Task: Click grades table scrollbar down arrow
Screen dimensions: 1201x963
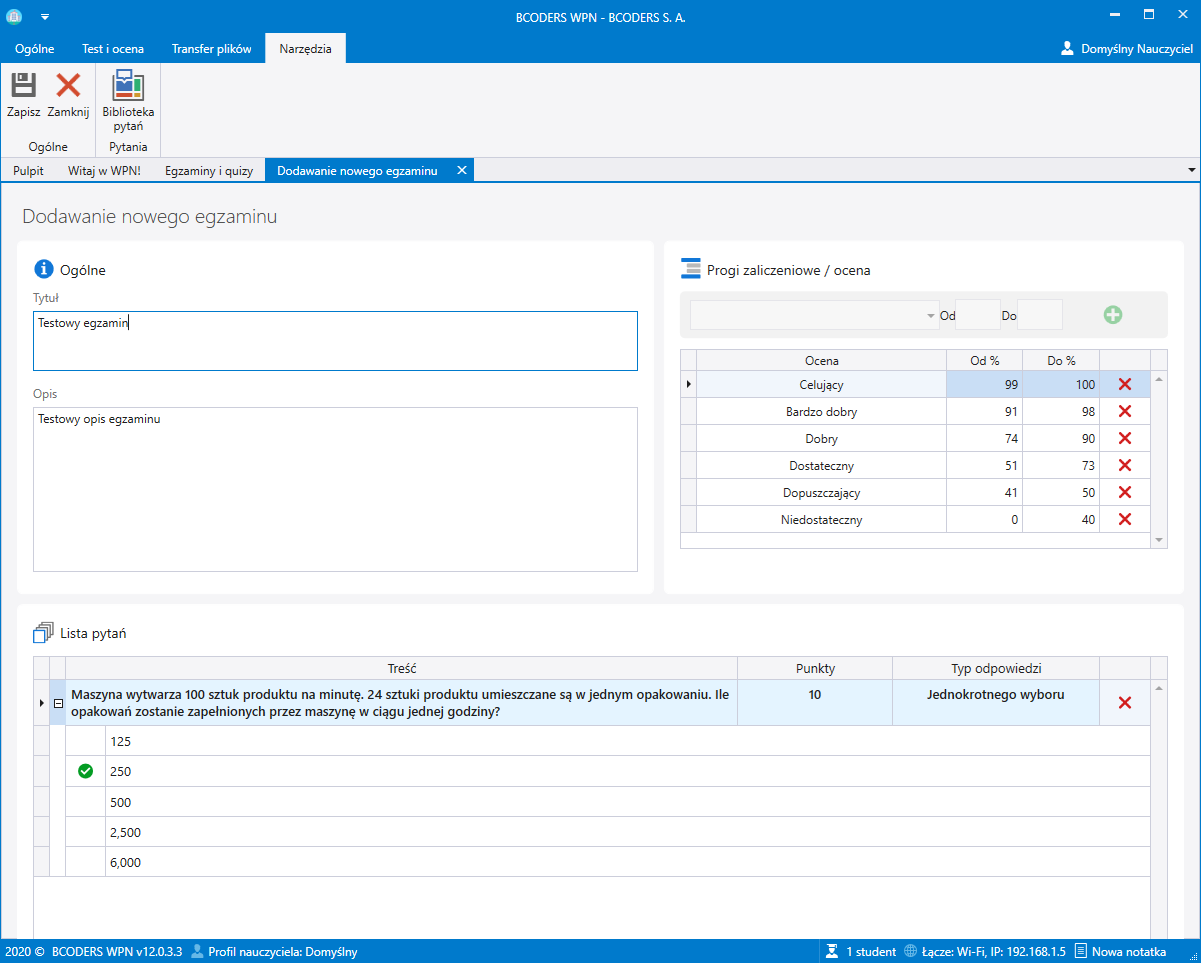Action: (x=1159, y=540)
